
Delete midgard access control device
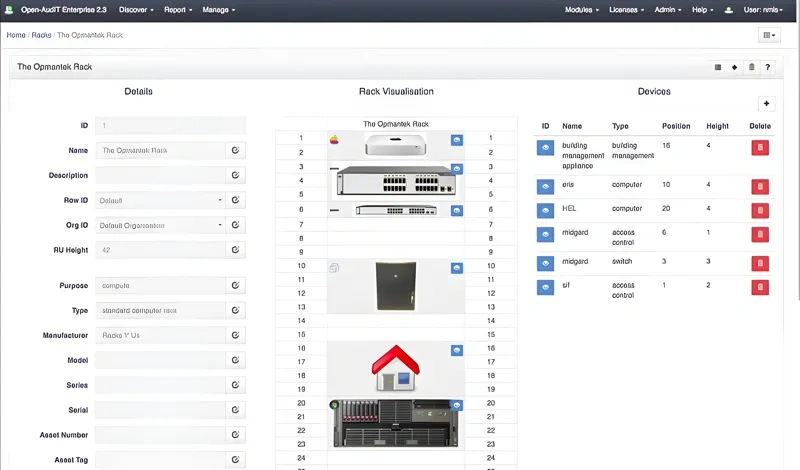(x=760, y=234)
